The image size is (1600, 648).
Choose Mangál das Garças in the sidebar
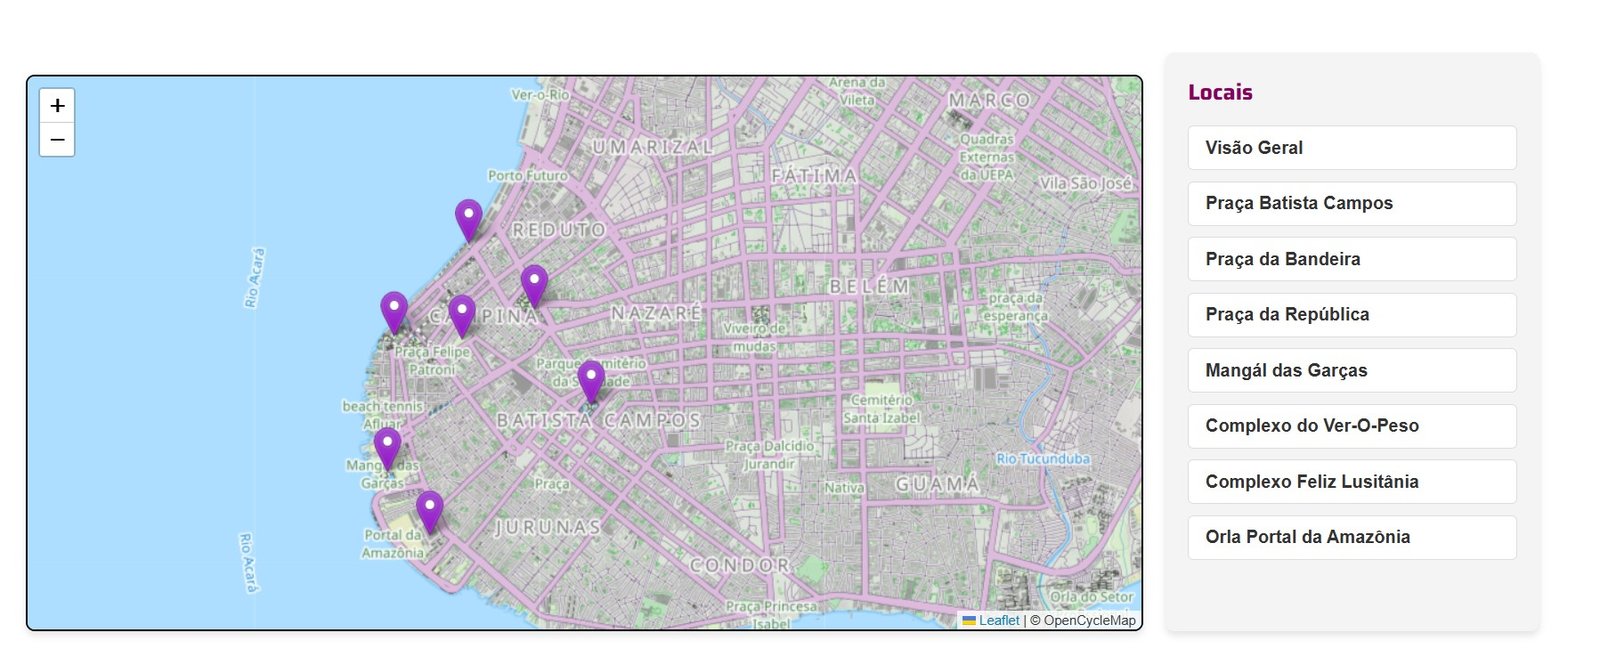(1351, 370)
